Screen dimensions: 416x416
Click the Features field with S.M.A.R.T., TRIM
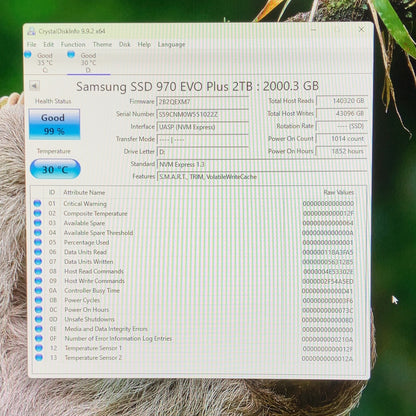click(262, 177)
